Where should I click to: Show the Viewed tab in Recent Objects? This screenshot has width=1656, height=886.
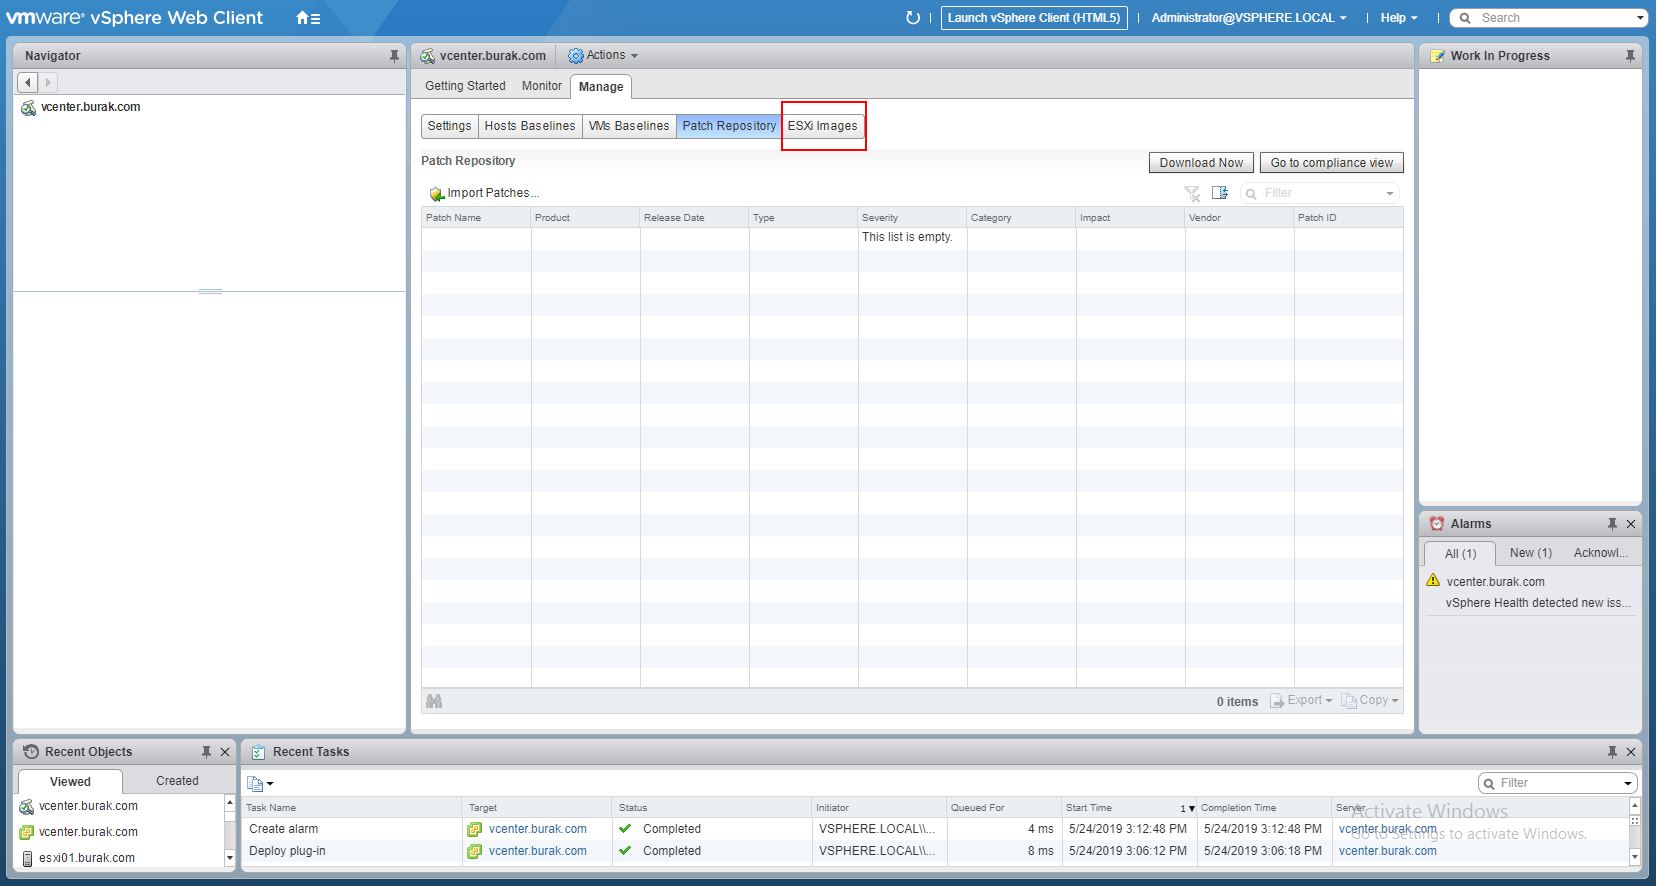pos(70,782)
